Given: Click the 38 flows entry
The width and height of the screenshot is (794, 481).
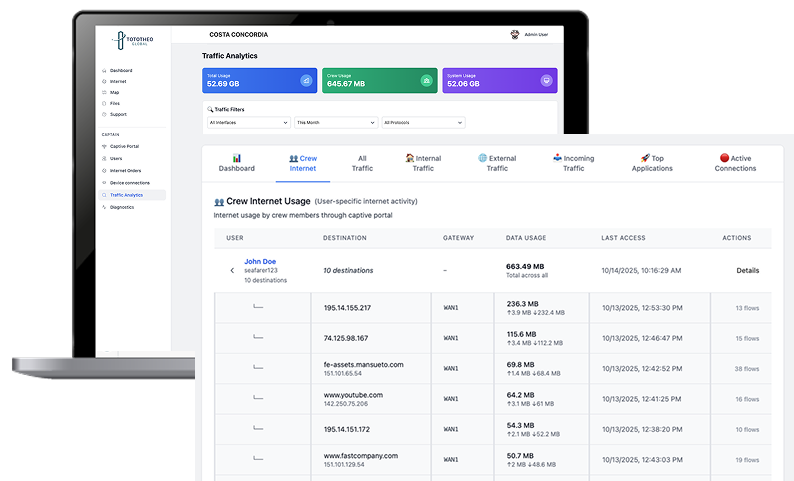Looking at the screenshot, I should [x=747, y=369].
